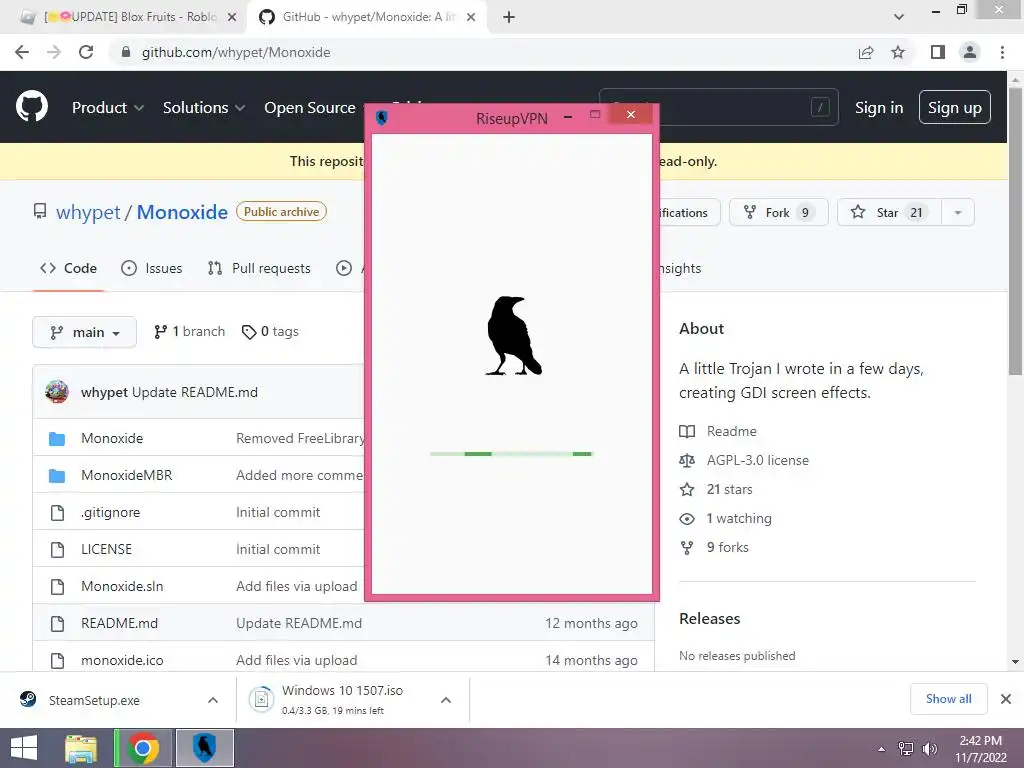Open the Open Source menu
Image resolution: width=1024 pixels, height=768 pixels.
click(x=310, y=107)
